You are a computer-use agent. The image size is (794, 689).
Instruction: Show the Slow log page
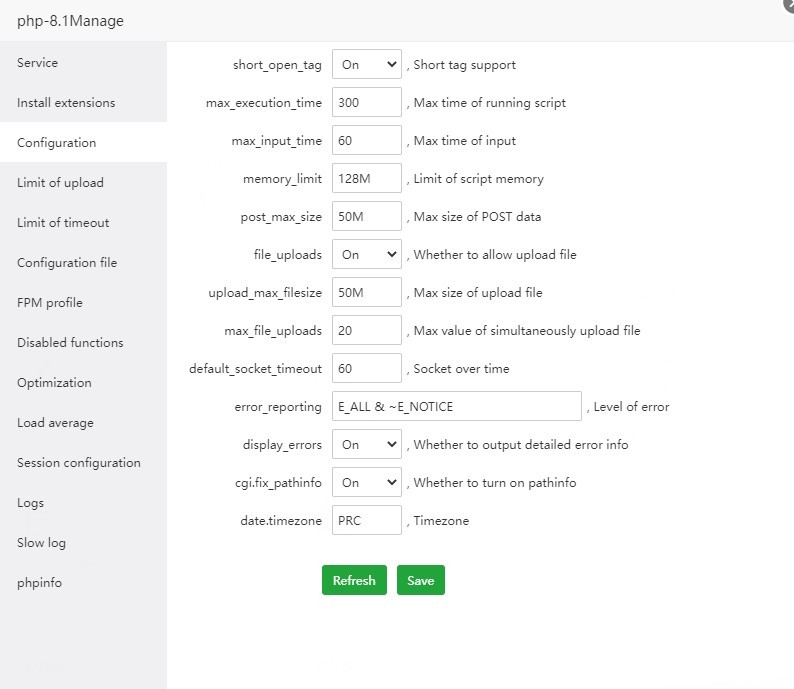pos(41,543)
